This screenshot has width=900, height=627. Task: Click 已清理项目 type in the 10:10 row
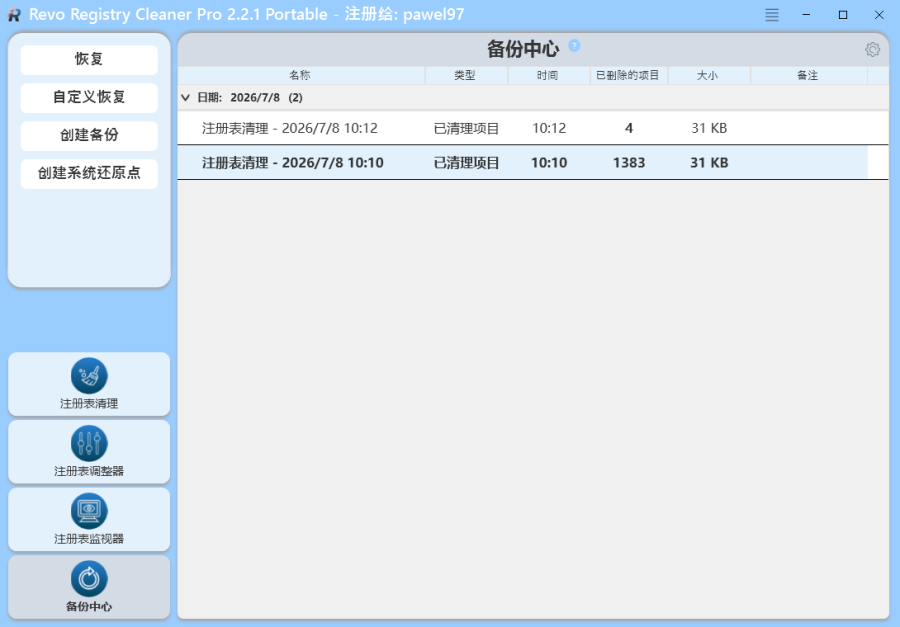point(466,163)
